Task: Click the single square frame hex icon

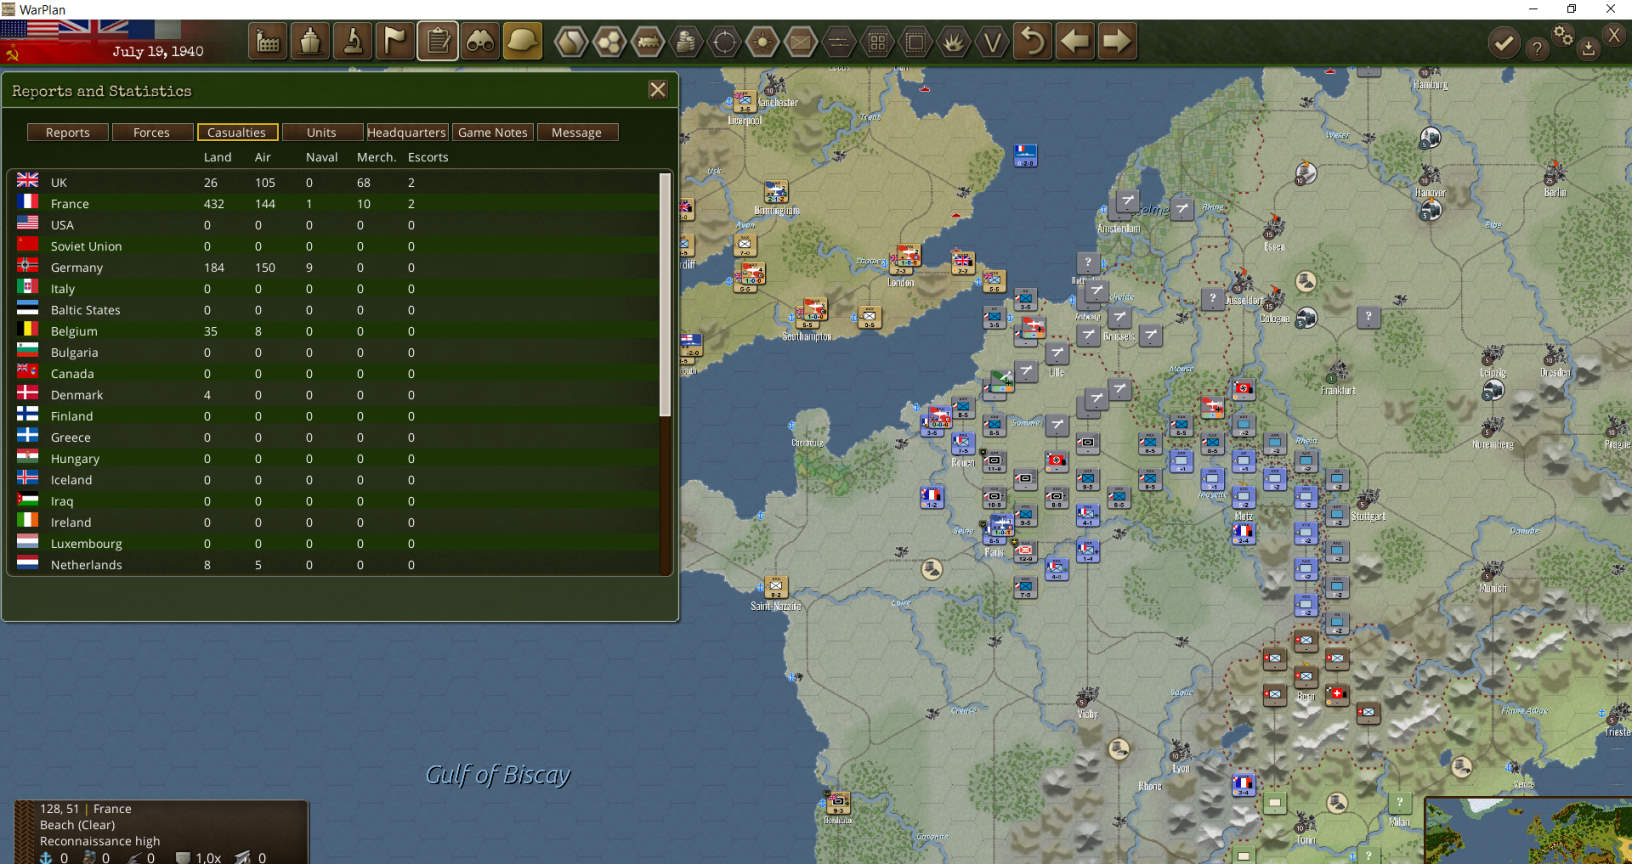Action: (915, 42)
